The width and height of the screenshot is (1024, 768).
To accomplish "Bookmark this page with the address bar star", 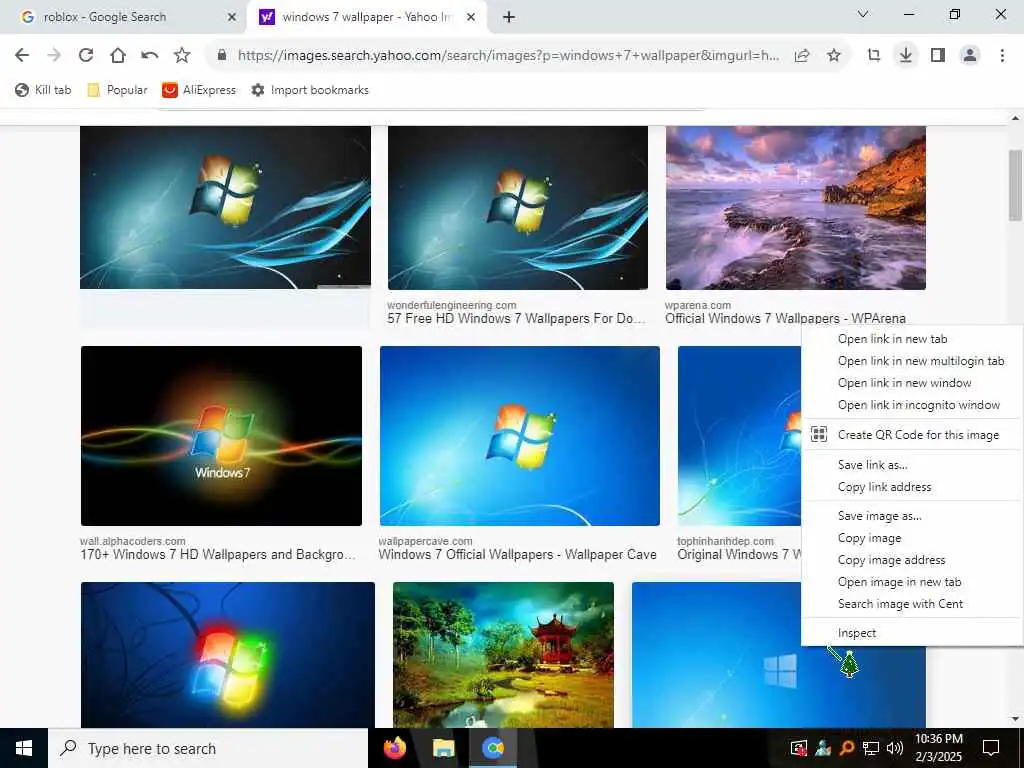I will pyautogui.click(x=834, y=56).
